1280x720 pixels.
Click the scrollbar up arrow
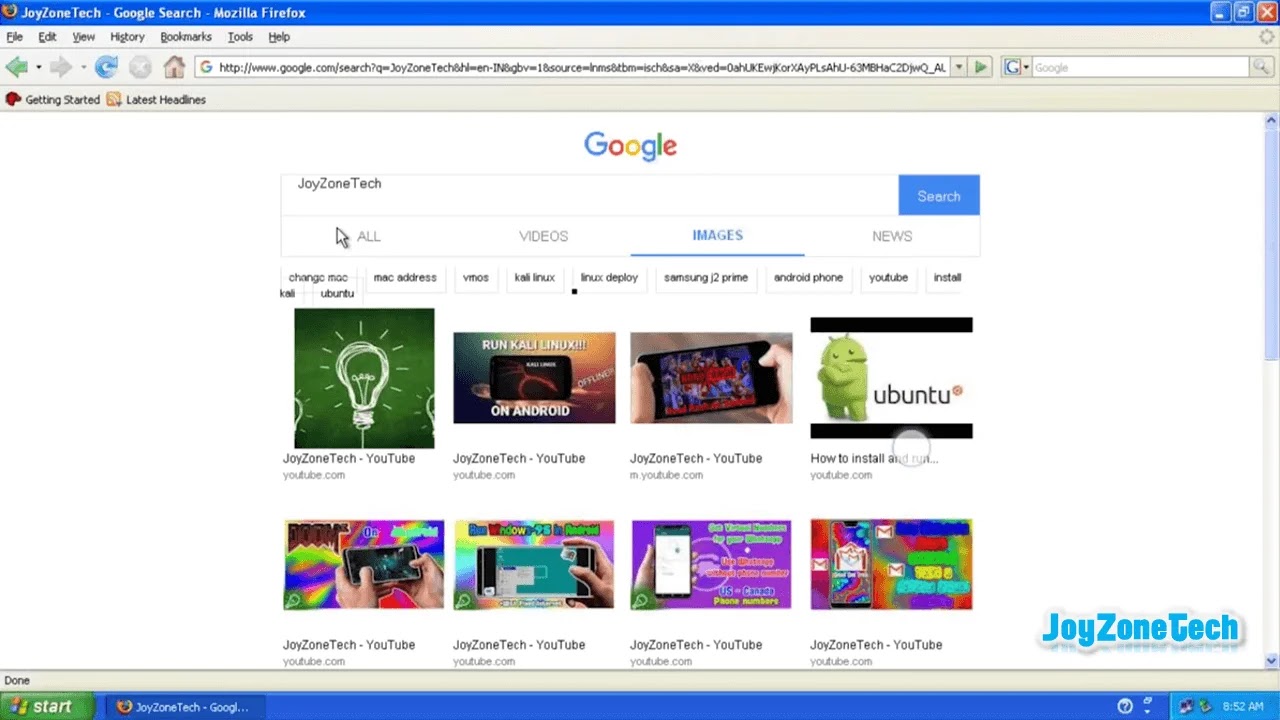pyautogui.click(x=1271, y=119)
